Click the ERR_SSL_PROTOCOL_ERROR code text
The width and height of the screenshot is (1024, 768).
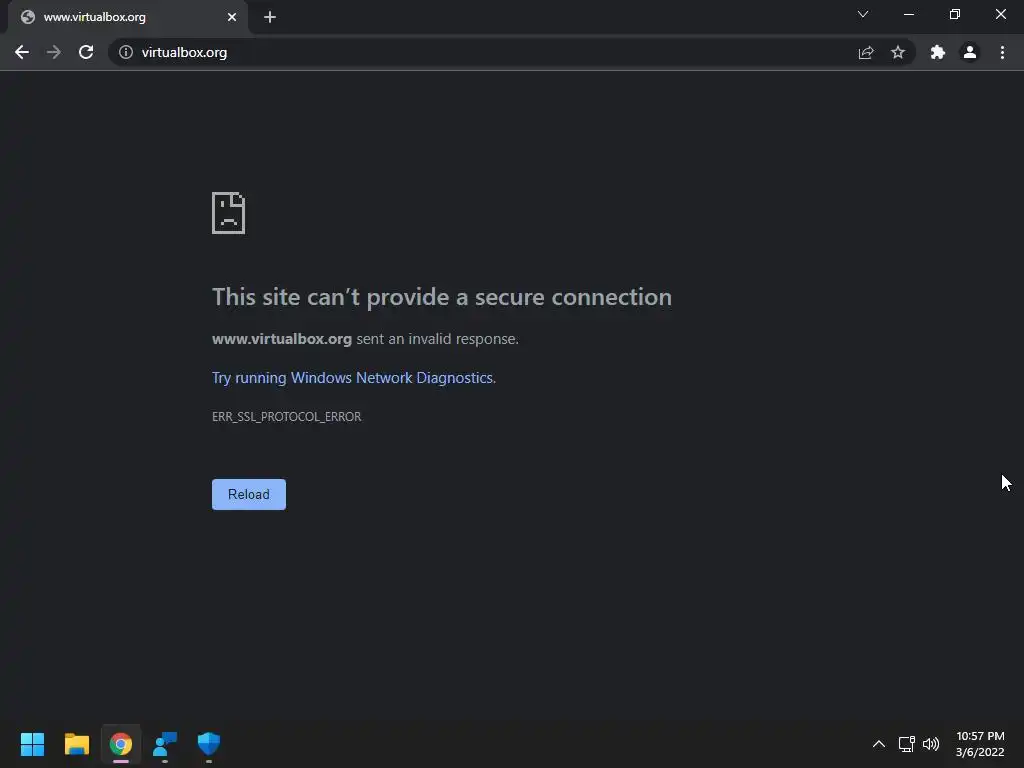tap(287, 417)
